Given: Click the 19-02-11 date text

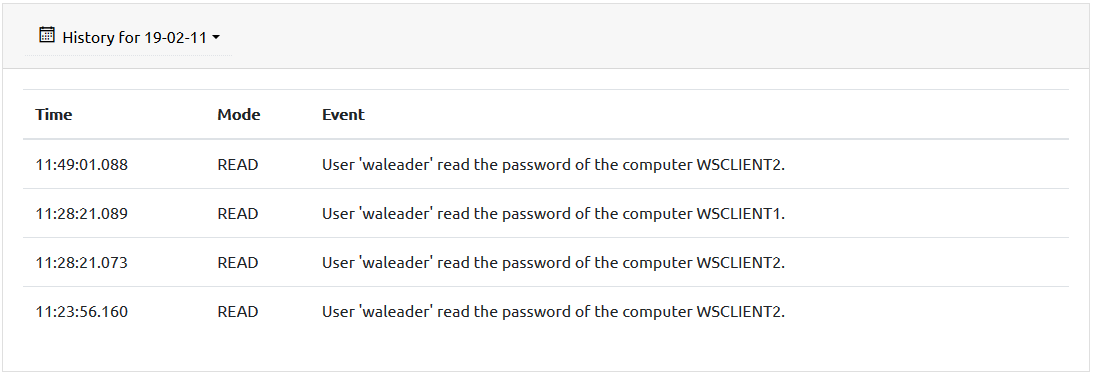Looking at the screenshot, I should pyautogui.click(x=176, y=38).
